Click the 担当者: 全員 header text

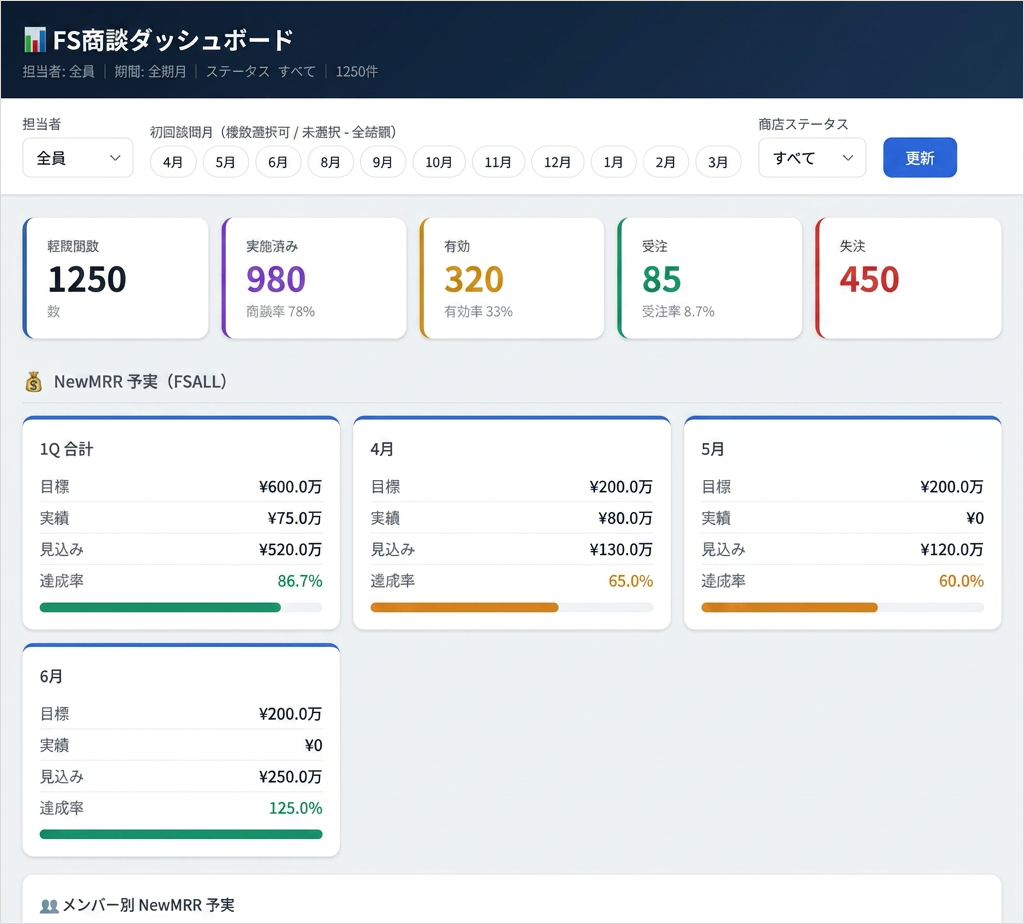point(58,72)
